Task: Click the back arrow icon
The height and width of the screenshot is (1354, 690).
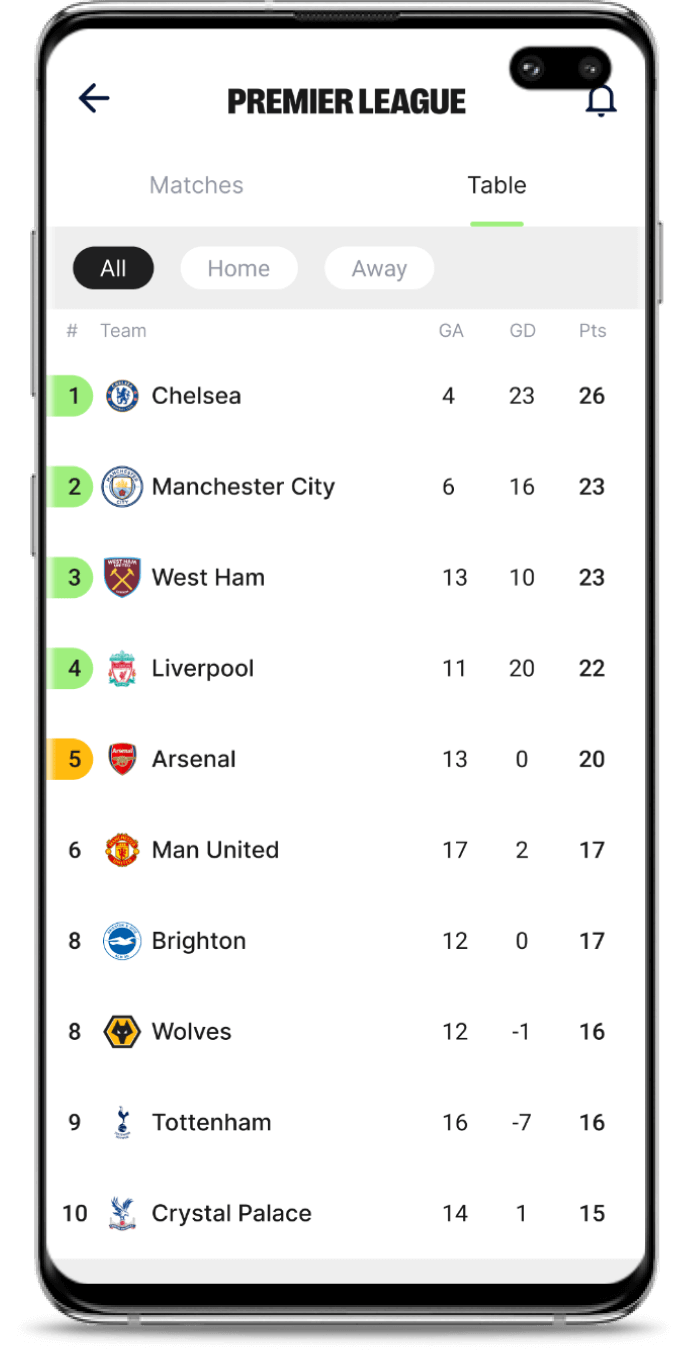Action: pyautogui.click(x=93, y=98)
